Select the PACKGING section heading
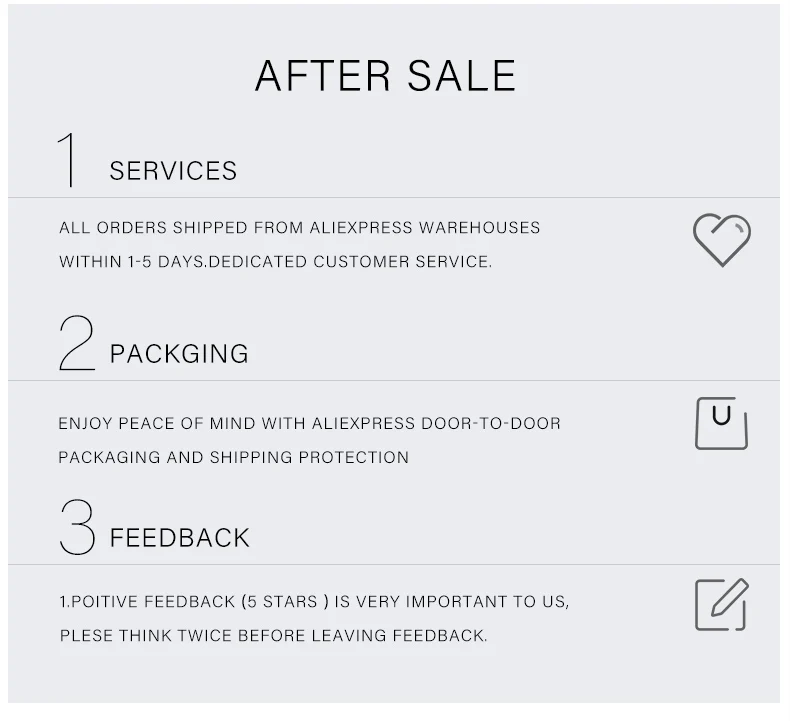 pos(179,354)
